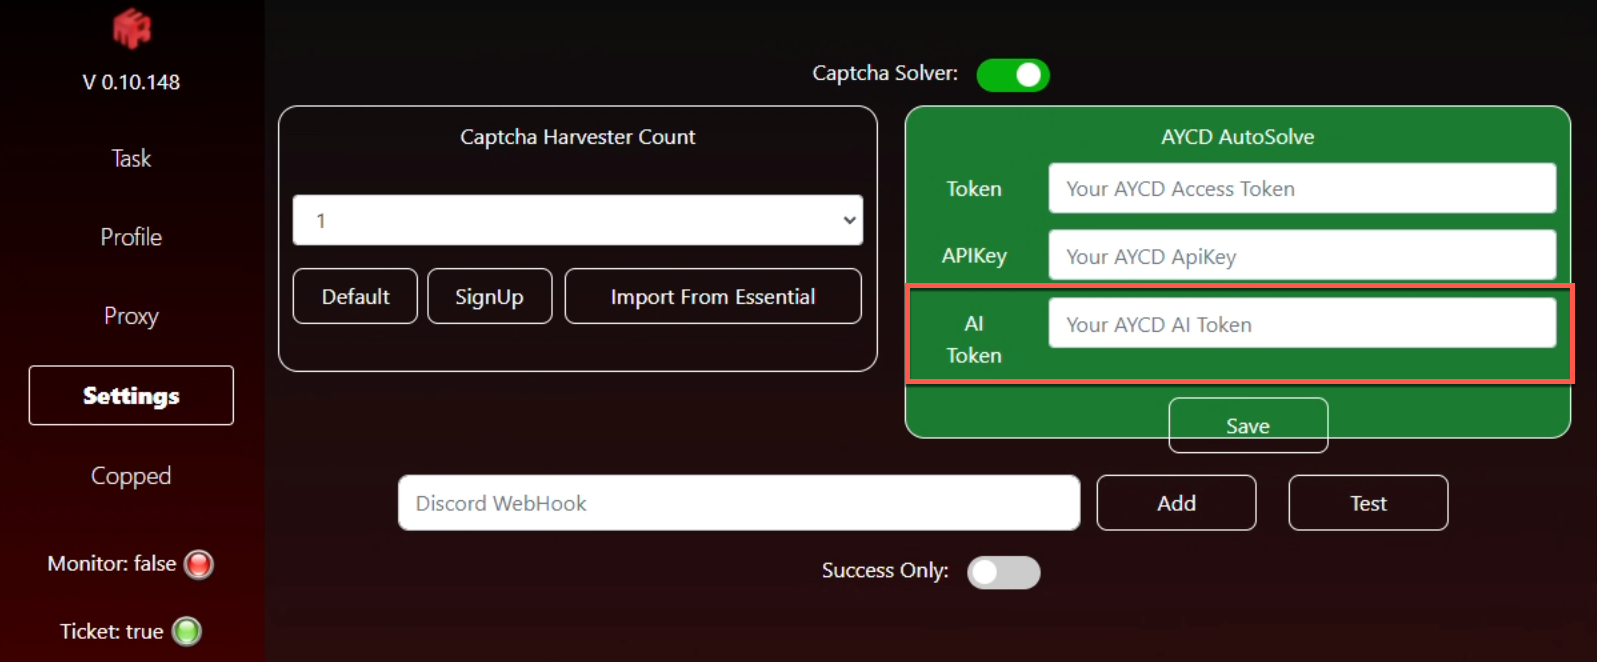Focus the AYCD Access Token field
Image resolution: width=1597 pixels, height=662 pixels.
tap(1301, 189)
